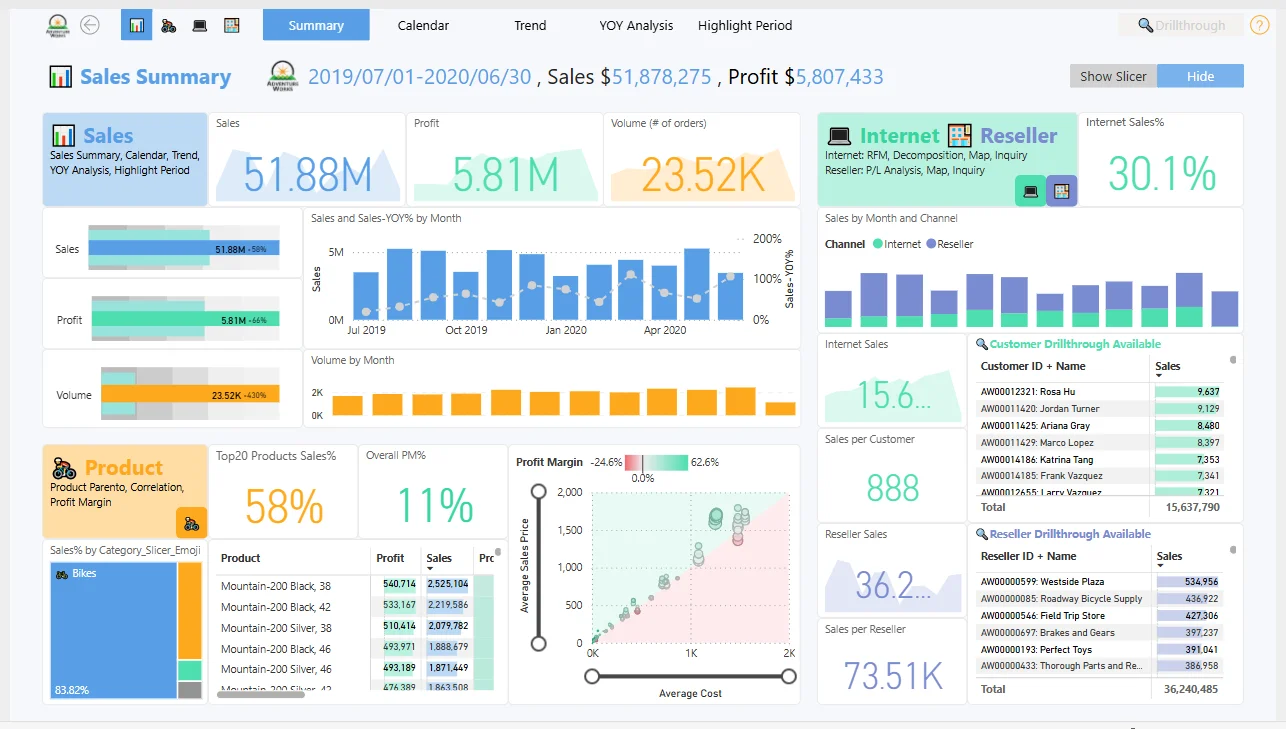Click the top handle of Average Sales Price slider
The image size is (1286, 729).
pyautogui.click(x=539, y=491)
